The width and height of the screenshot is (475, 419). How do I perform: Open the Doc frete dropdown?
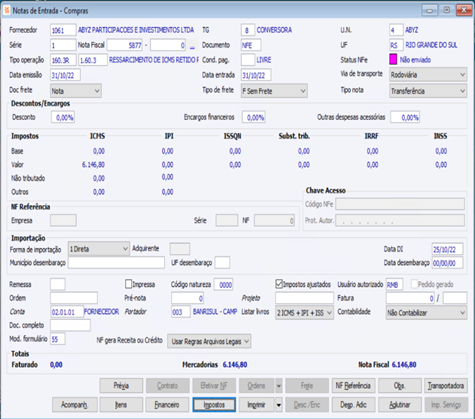[x=76, y=91]
